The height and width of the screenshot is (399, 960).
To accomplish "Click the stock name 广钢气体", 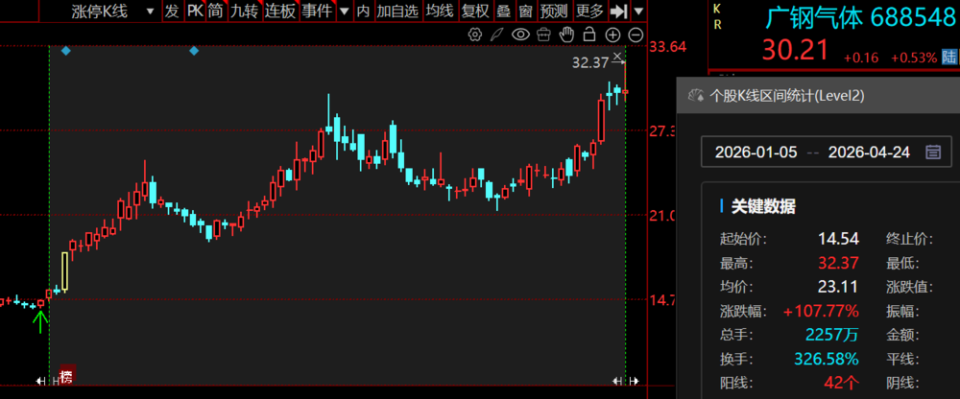I will (814, 19).
